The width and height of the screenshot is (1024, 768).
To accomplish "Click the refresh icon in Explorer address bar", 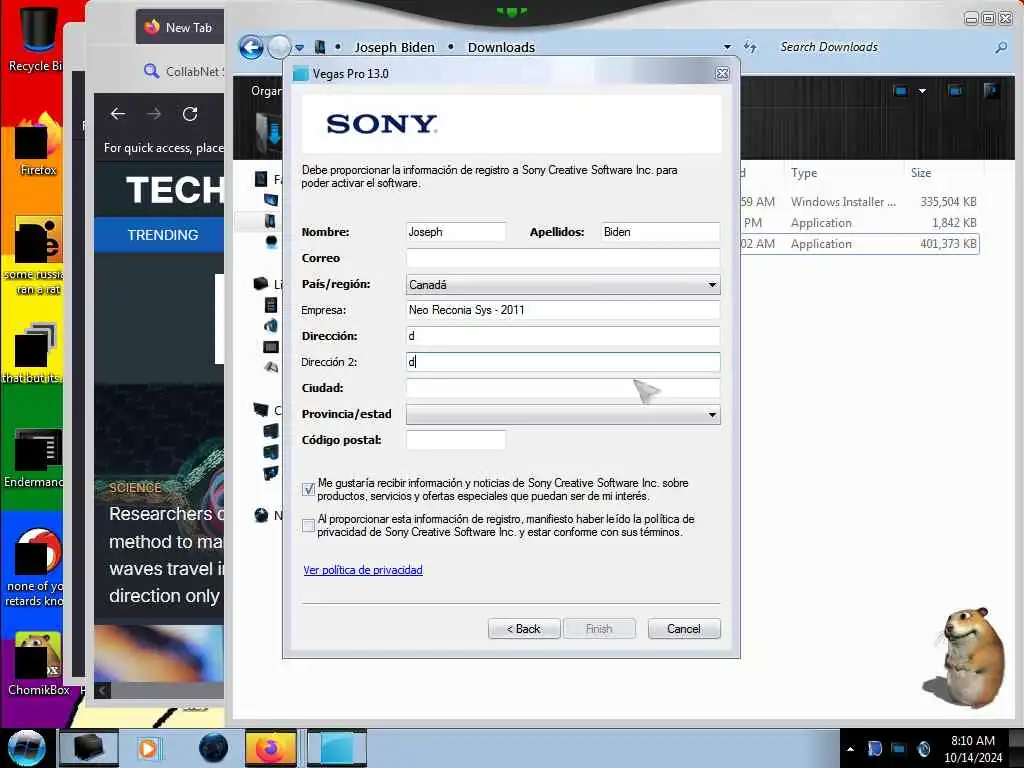I will (x=750, y=47).
